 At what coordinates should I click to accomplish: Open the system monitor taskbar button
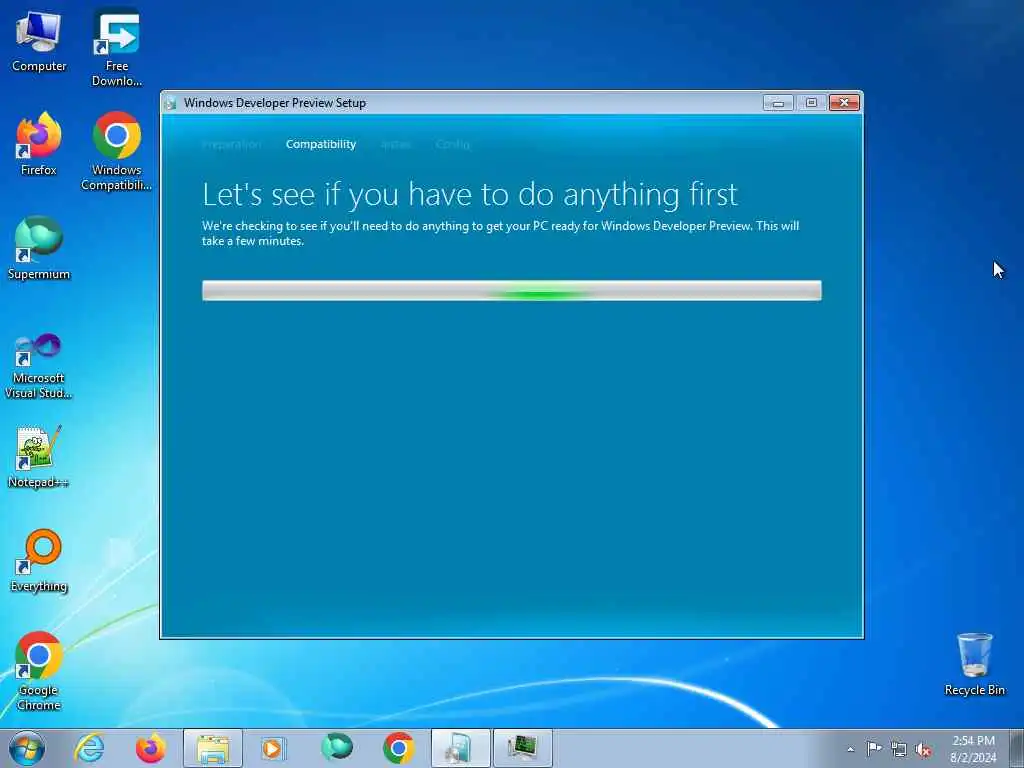click(x=522, y=748)
